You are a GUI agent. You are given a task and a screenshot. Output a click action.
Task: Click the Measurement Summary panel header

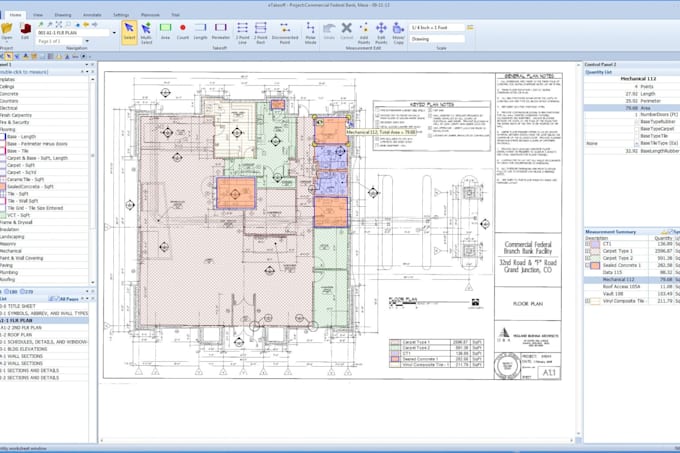pyautogui.click(x=631, y=232)
